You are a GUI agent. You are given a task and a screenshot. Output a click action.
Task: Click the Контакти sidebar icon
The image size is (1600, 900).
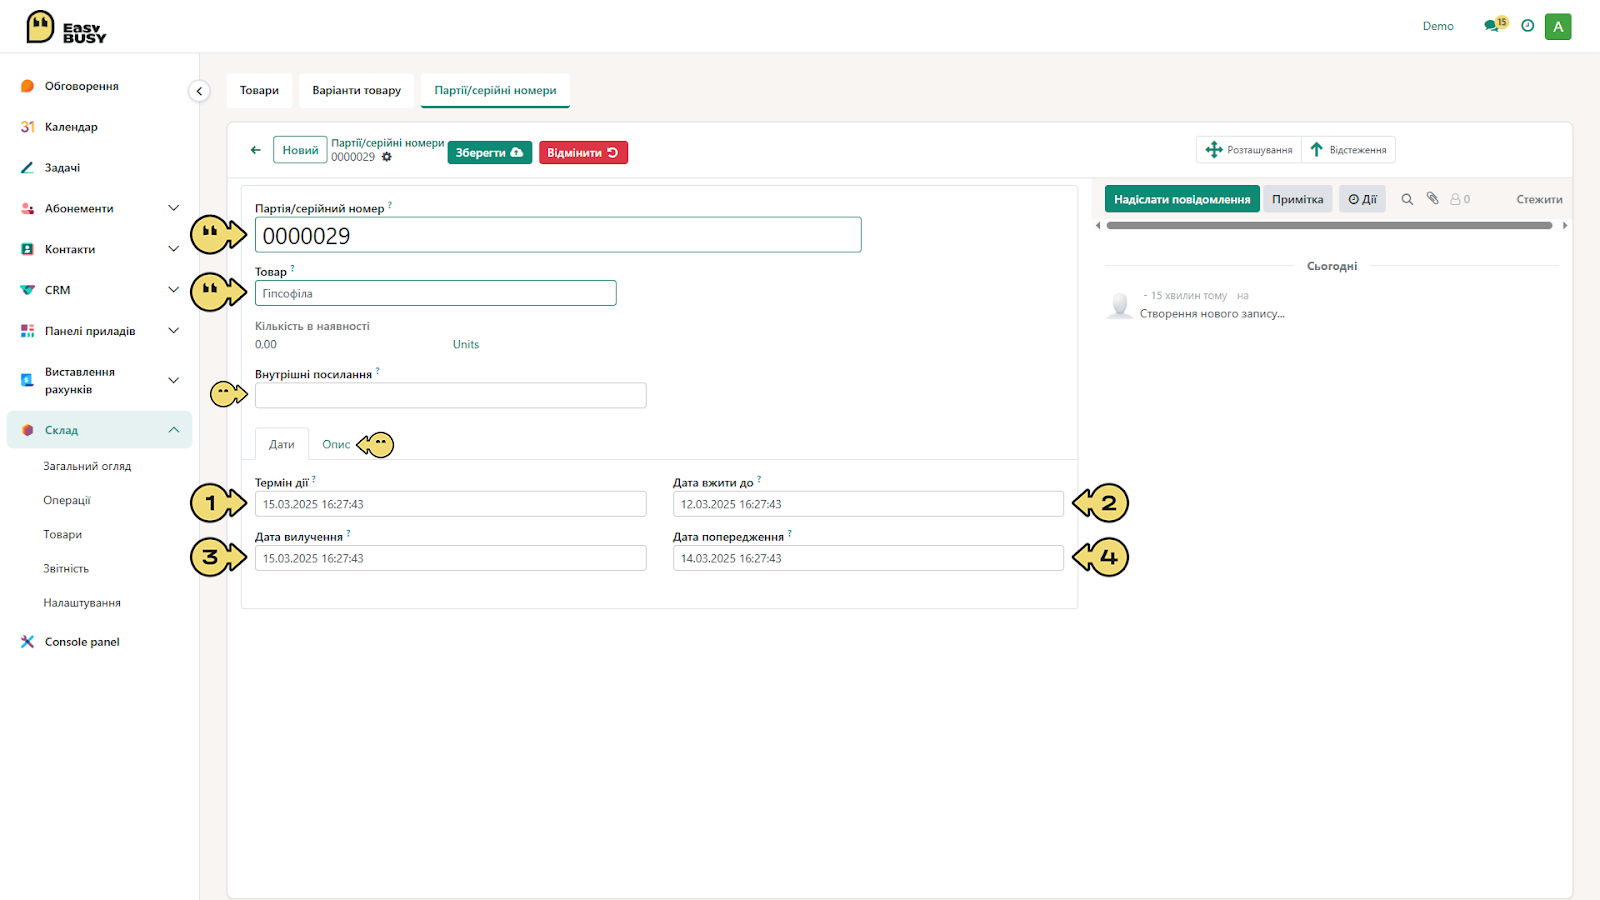pos(27,249)
